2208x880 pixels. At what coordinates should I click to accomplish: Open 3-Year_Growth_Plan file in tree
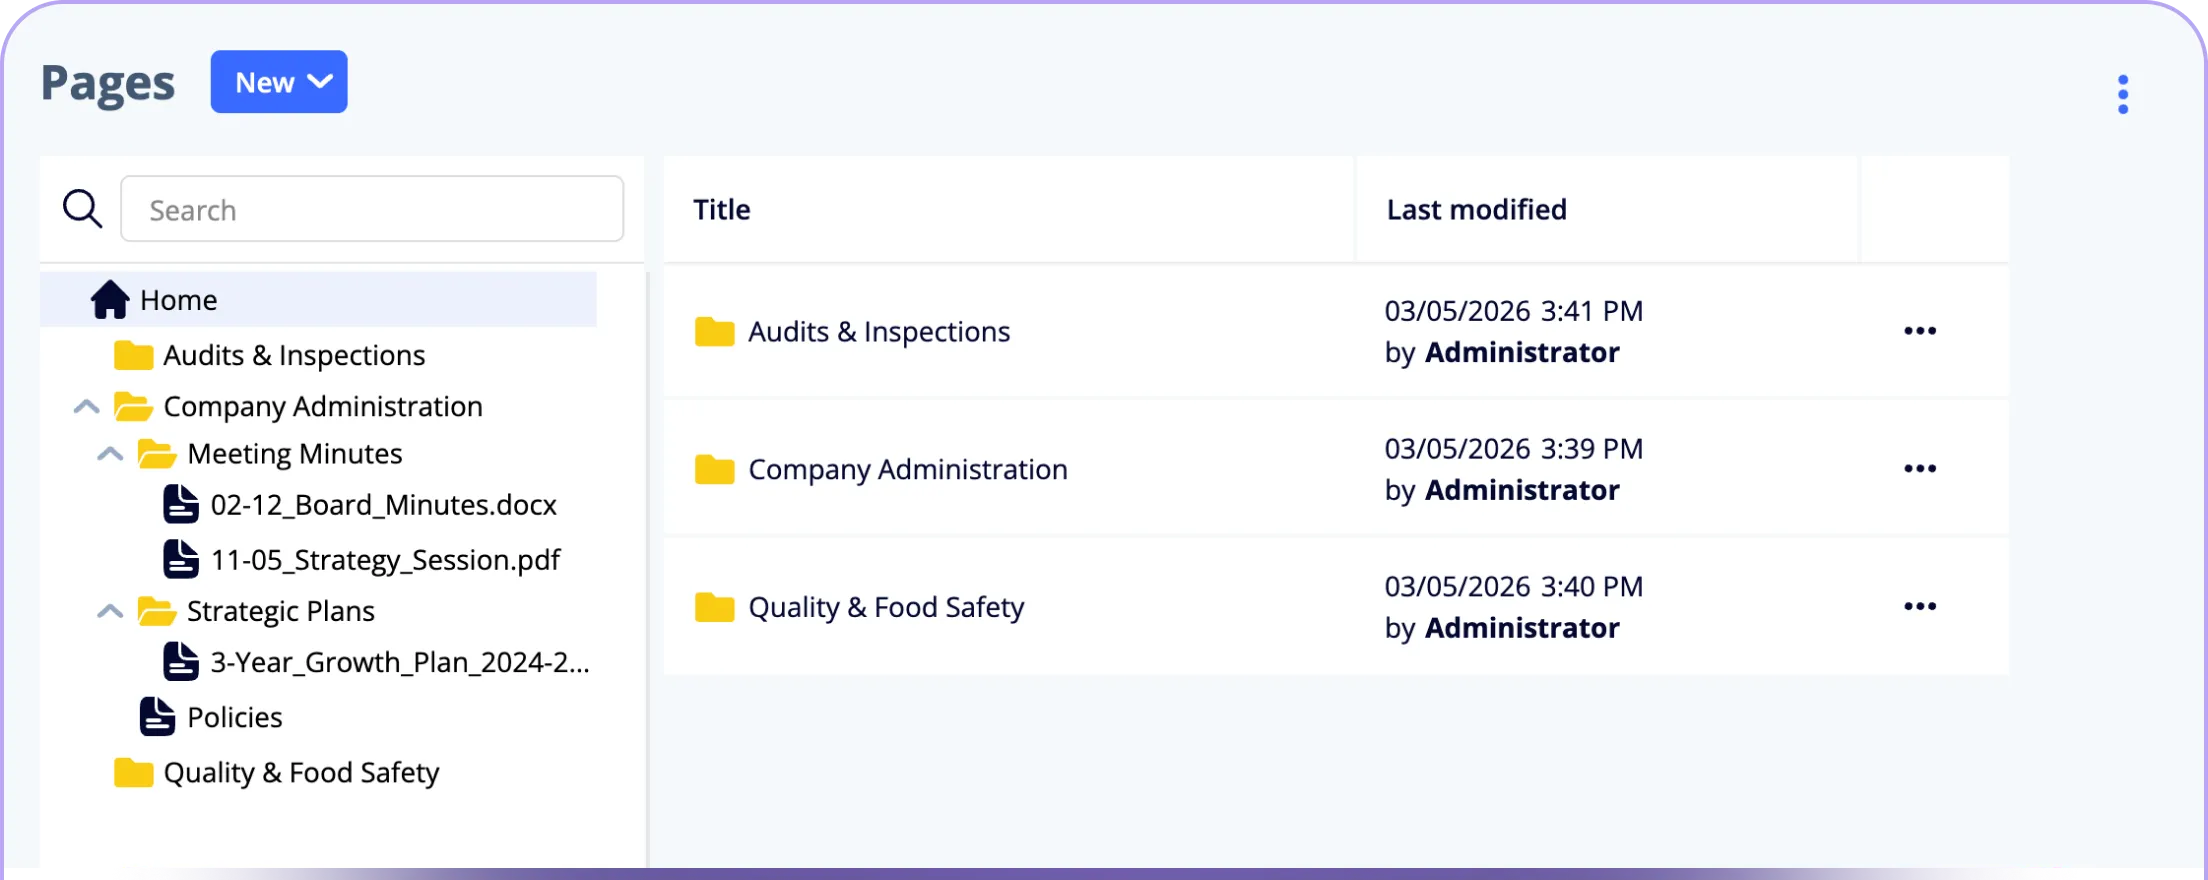click(x=400, y=662)
